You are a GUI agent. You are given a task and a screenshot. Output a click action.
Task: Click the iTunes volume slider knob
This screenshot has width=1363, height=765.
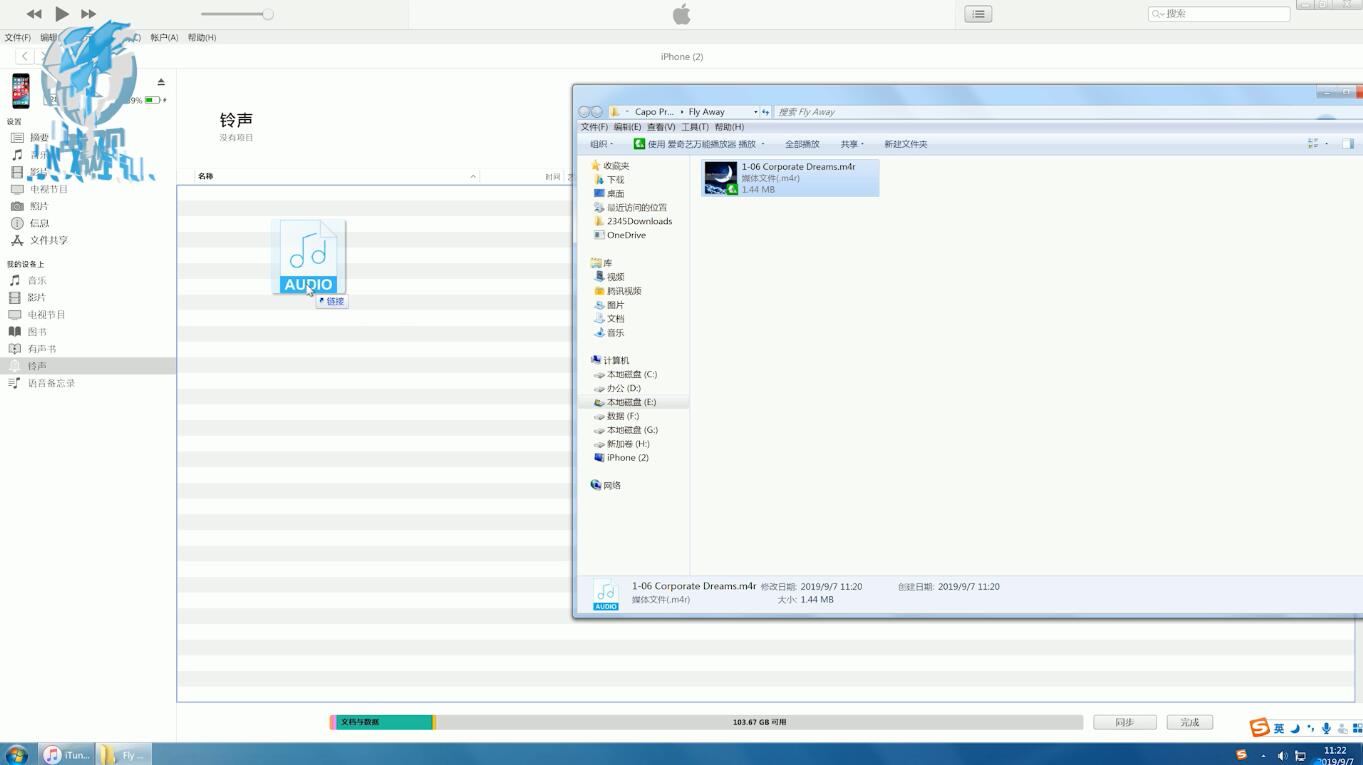coord(268,14)
